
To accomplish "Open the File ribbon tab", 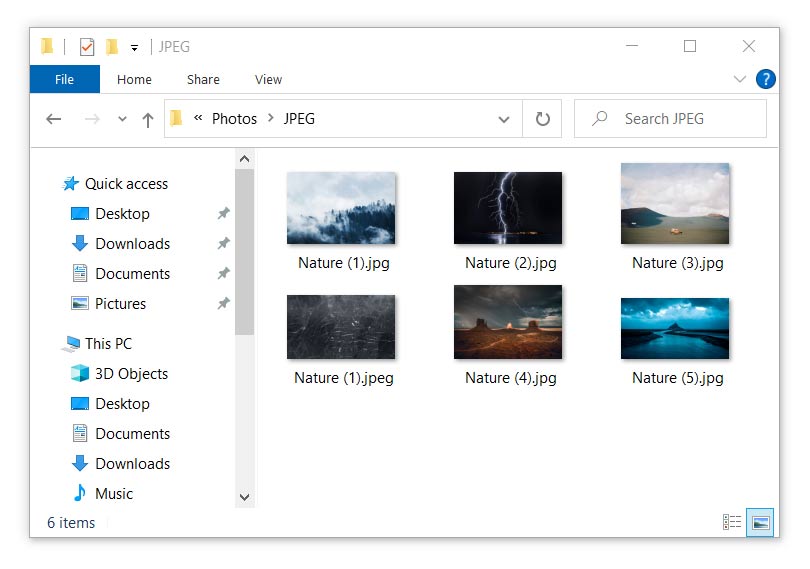I will (65, 80).
